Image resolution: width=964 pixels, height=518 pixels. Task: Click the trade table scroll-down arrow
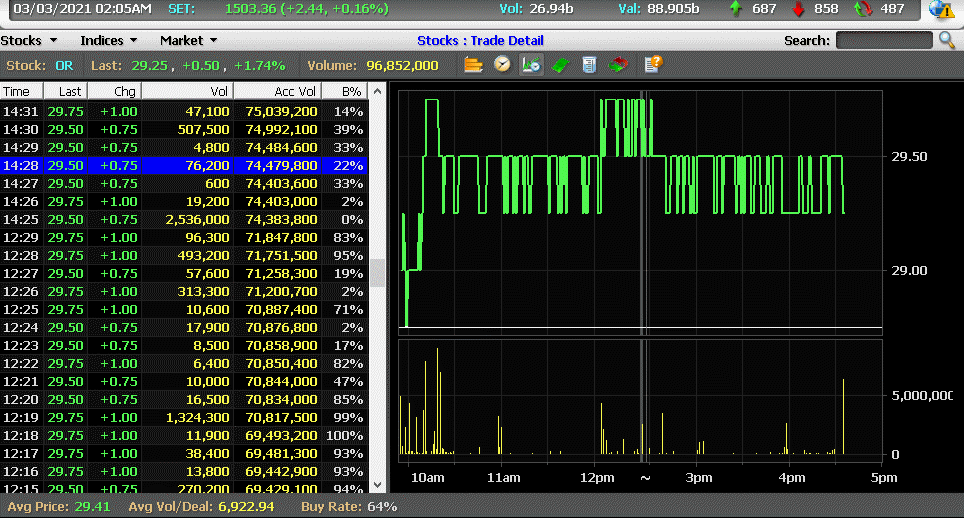point(377,484)
